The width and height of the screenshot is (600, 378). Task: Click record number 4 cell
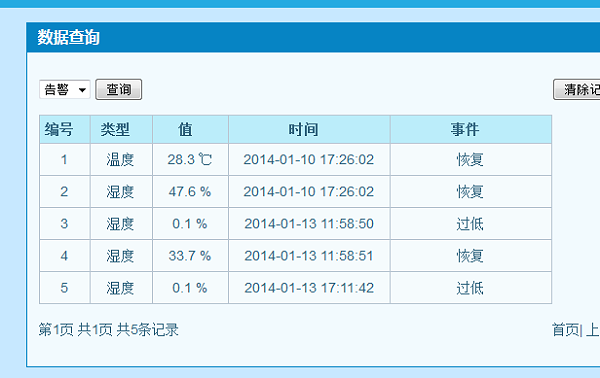(64, 256)
